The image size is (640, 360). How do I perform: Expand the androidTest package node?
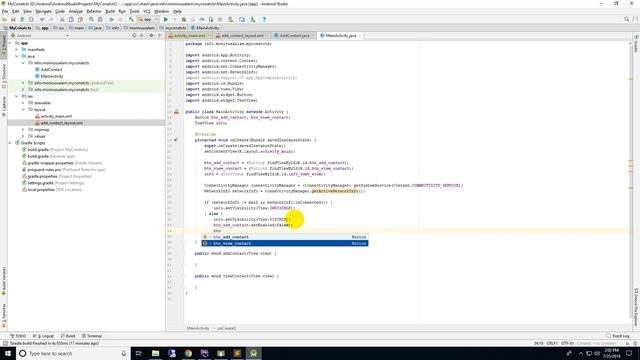point(23,83)
